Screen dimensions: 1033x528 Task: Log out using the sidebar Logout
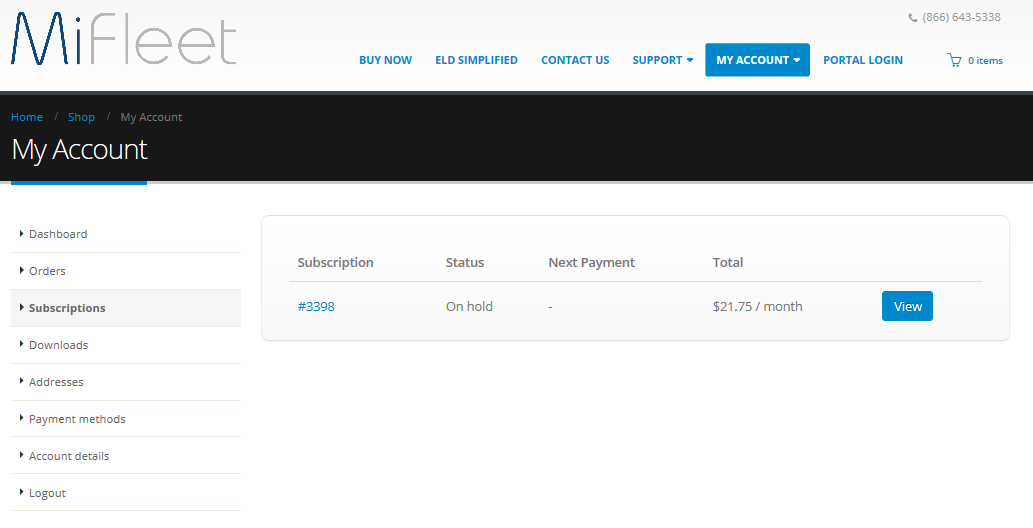[47, 493]
